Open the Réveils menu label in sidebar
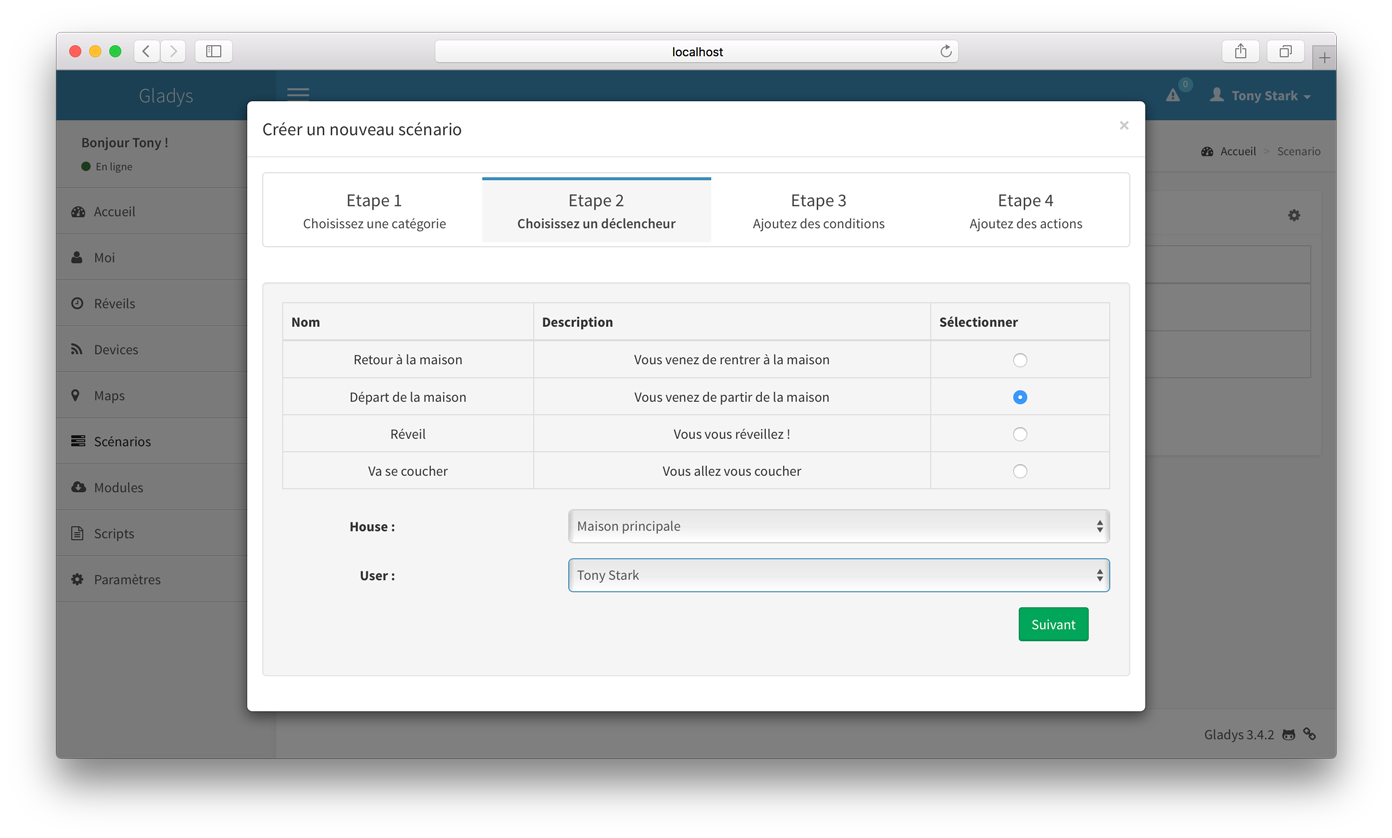 [x=114, y=304]
